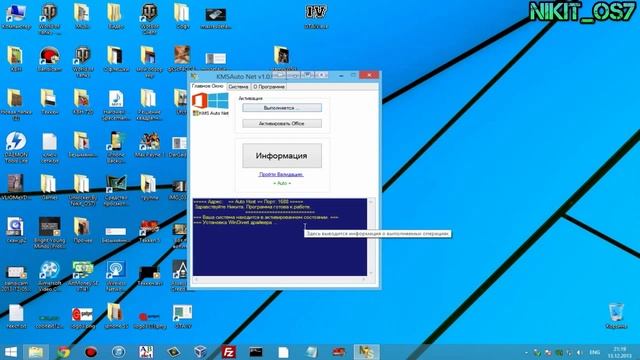Select the Компьютер desktop icon
The height and width of the screenshot is (360, 640).
[16, 17]
